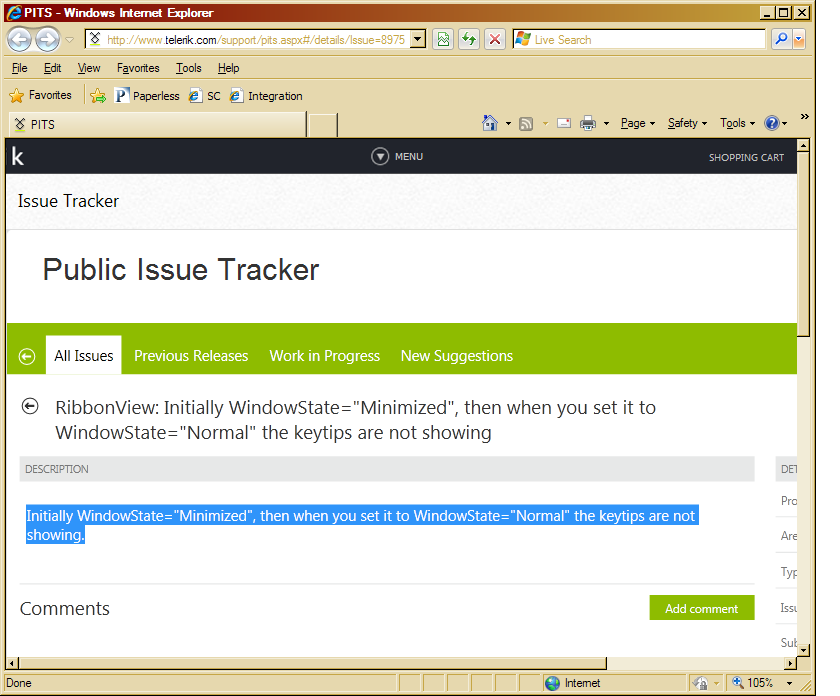Open the Integration favorites link
The height and width of the screenshot is (696, 840).
coord(266,96)
